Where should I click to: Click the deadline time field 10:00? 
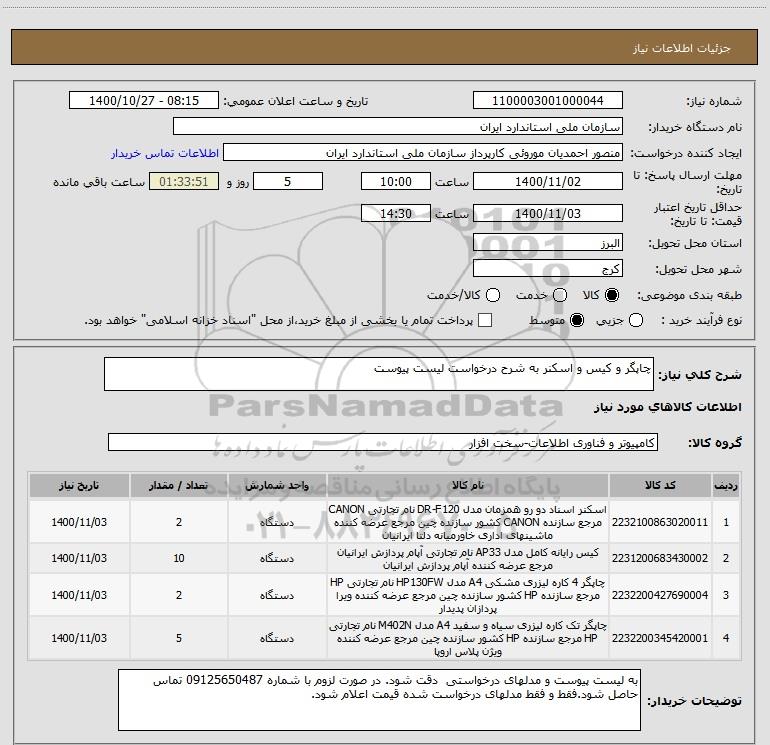click(x=396, y=181)
